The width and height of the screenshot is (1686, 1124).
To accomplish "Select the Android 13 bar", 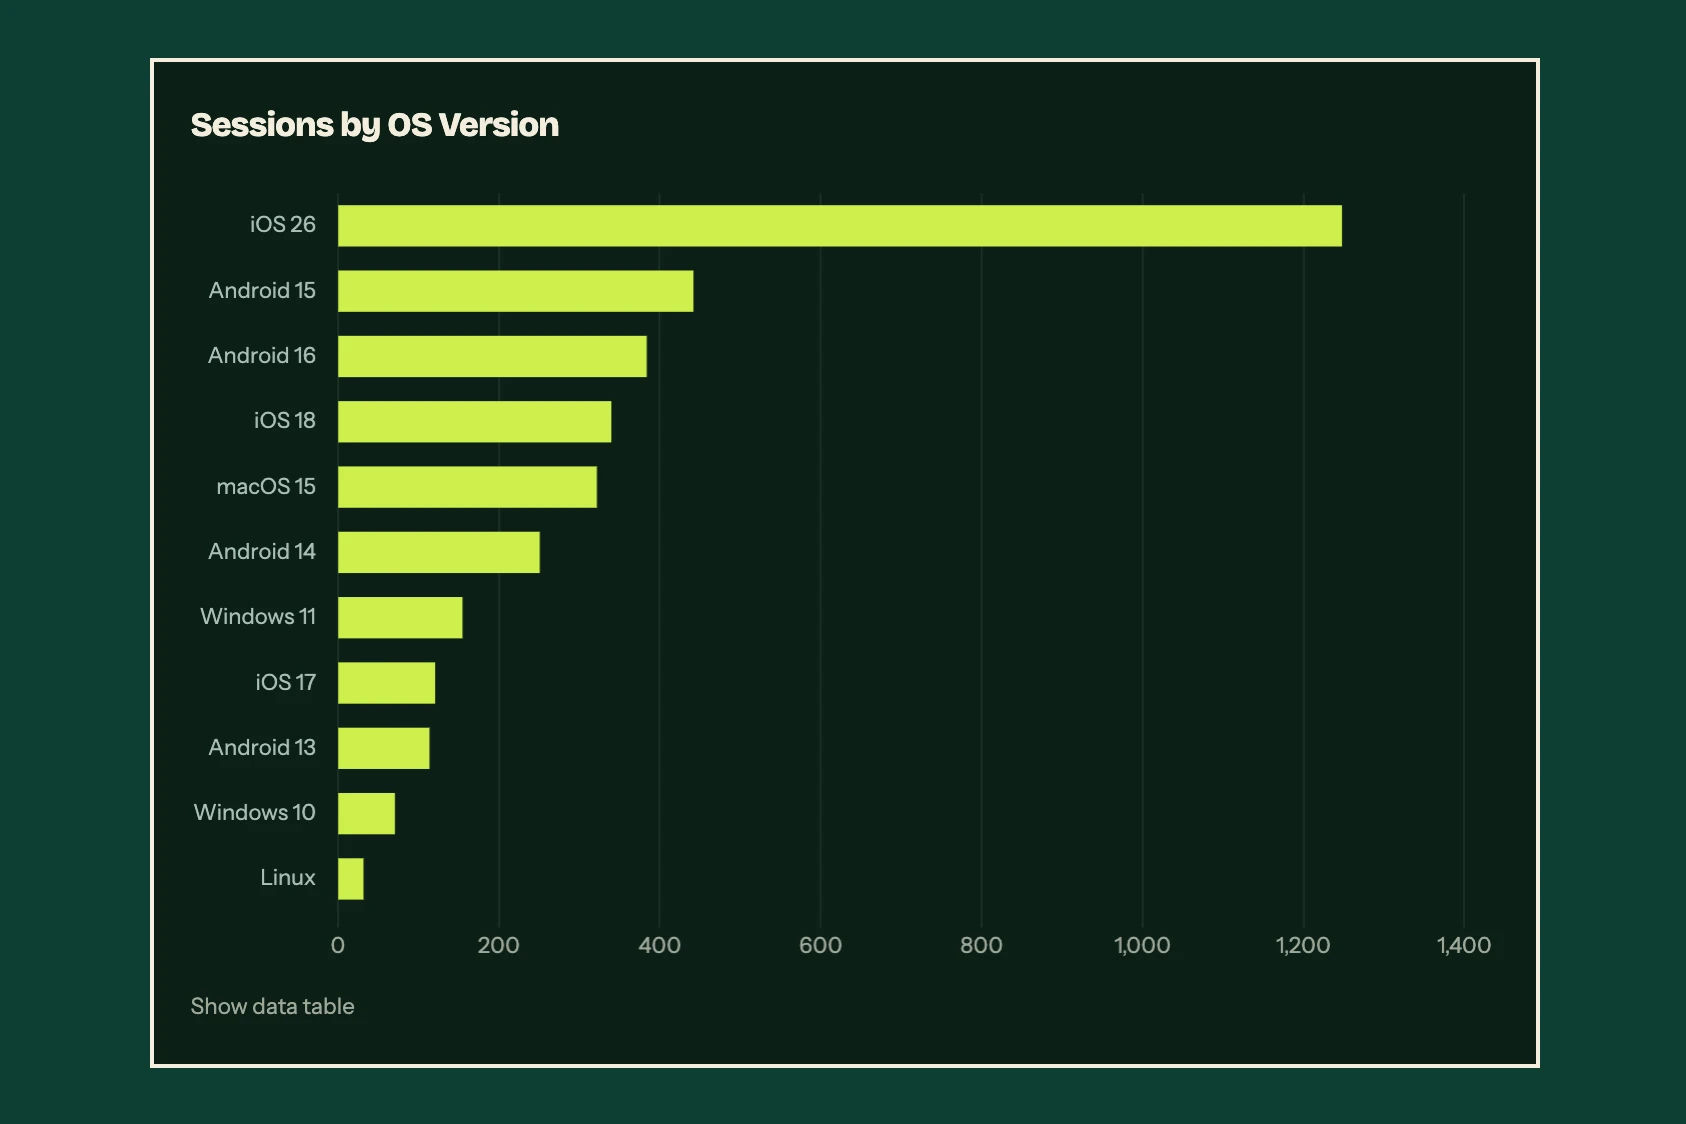I will 384,748.
